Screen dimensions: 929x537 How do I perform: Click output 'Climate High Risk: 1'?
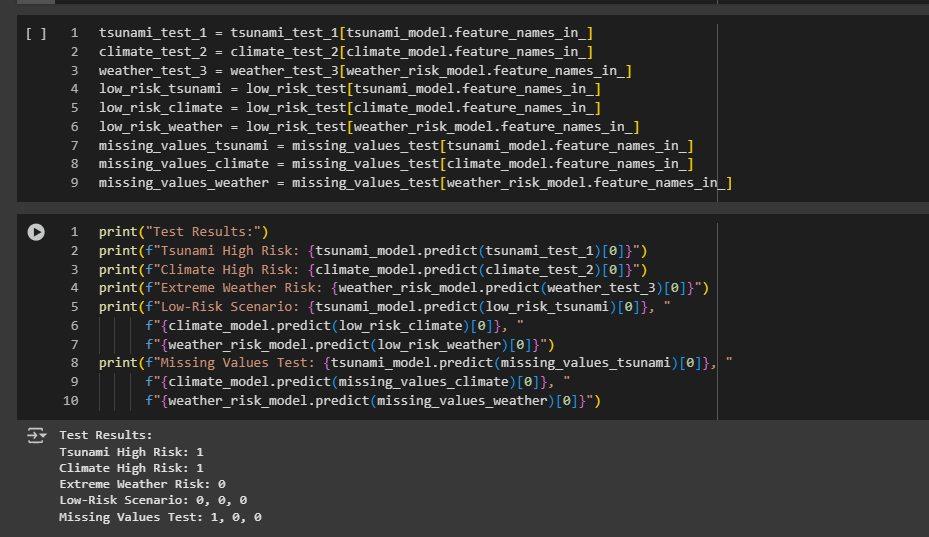pyautogui.click(x=131, y=468)
